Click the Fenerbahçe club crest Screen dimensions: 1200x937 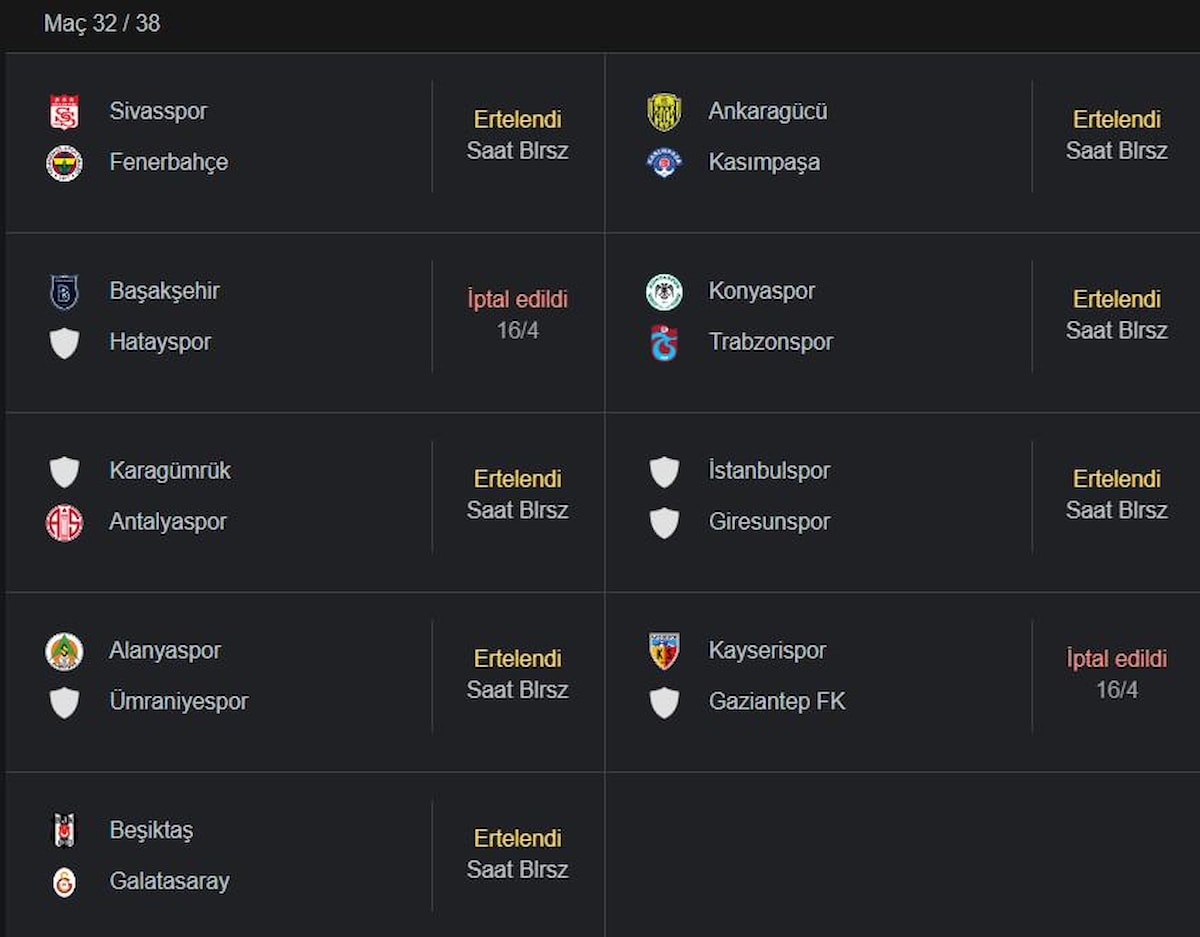64,163
